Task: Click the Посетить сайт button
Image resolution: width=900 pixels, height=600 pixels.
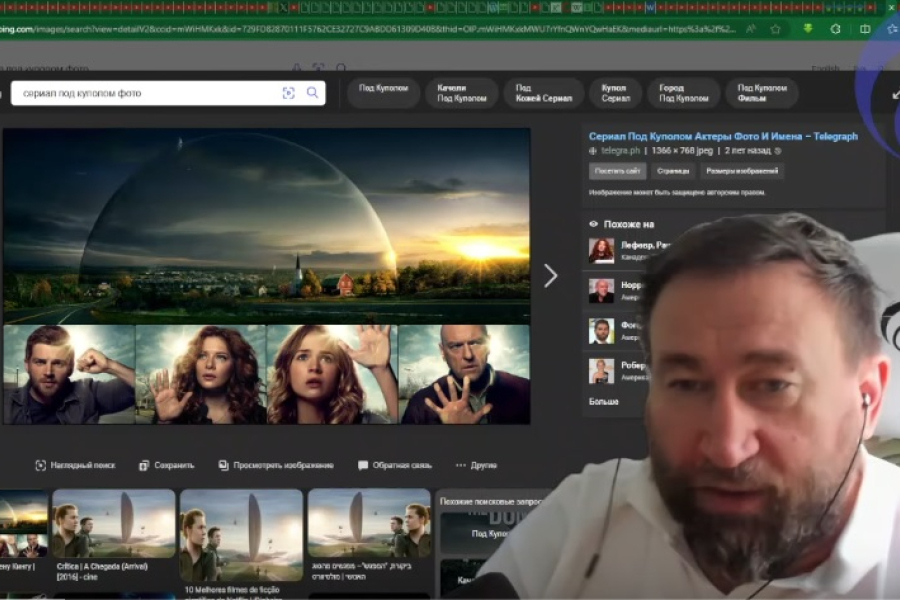Action: click(617, 171)
